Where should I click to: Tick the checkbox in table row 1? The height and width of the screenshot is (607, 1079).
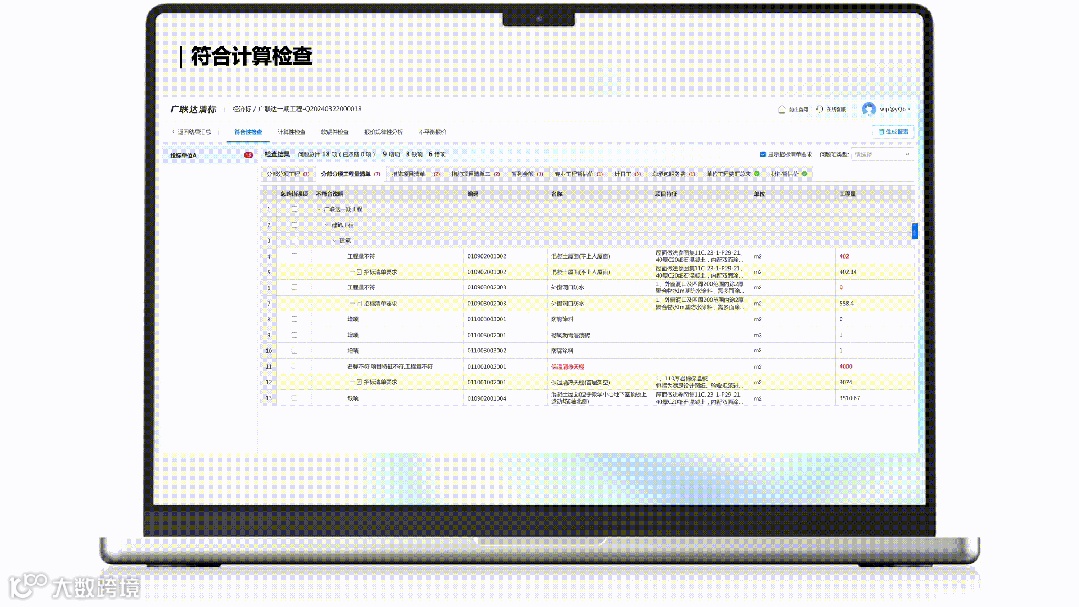pos(295,209)
